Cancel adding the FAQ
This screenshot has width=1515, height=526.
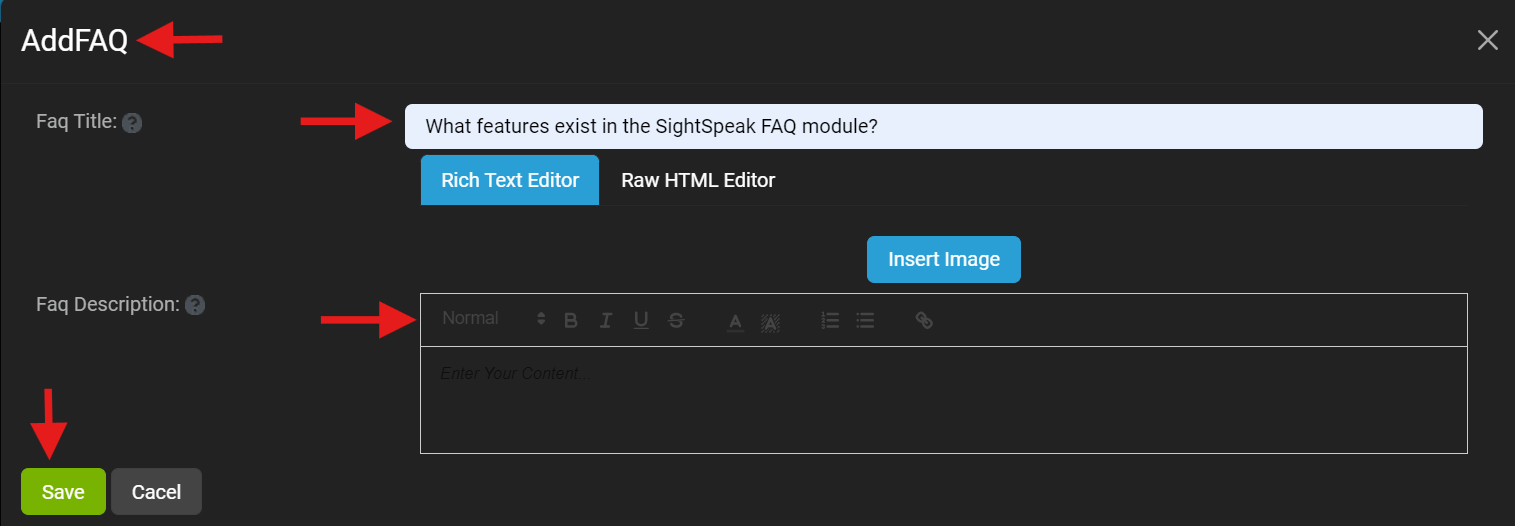157,492
